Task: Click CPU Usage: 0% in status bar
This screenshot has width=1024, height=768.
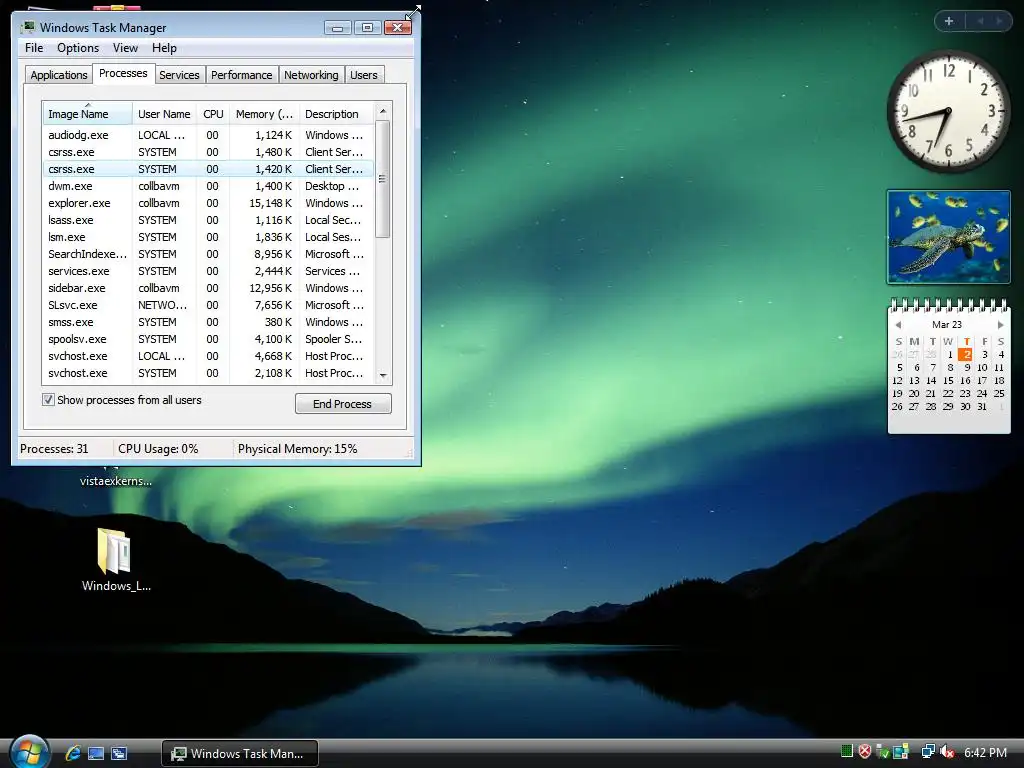Action: (x=158, y=449)
